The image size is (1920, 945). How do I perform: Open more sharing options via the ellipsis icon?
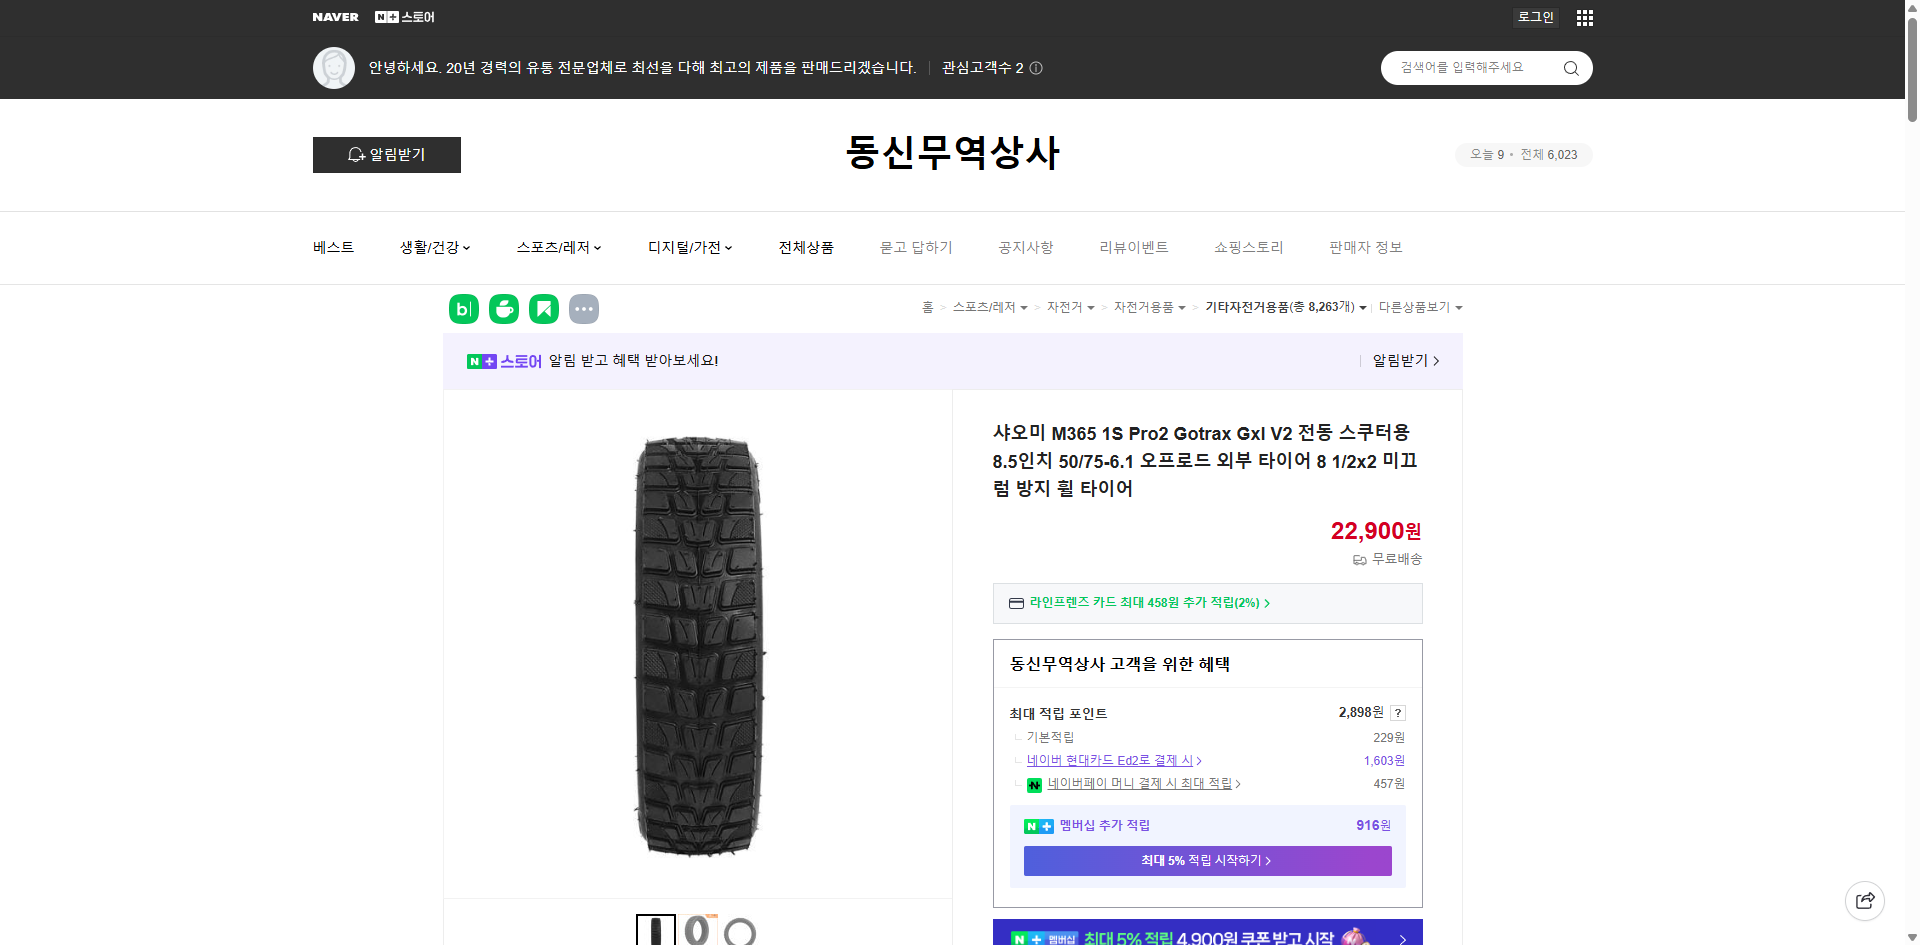[x=584, y=309]
